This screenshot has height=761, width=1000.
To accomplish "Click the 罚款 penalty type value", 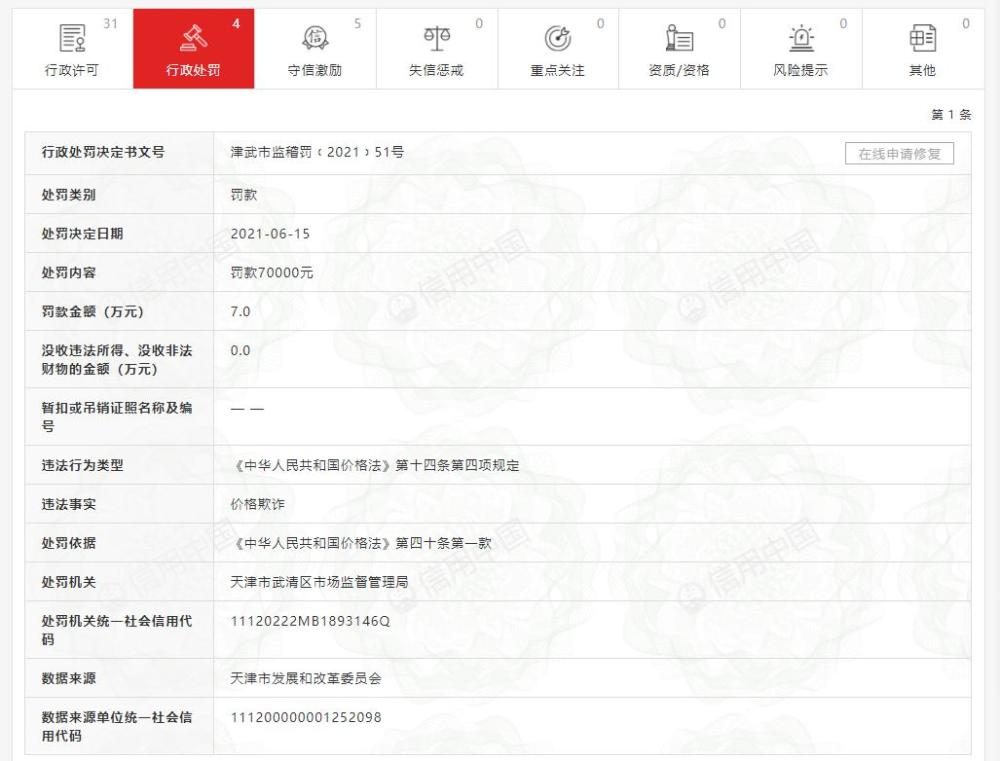I will (x=244, y=195).
